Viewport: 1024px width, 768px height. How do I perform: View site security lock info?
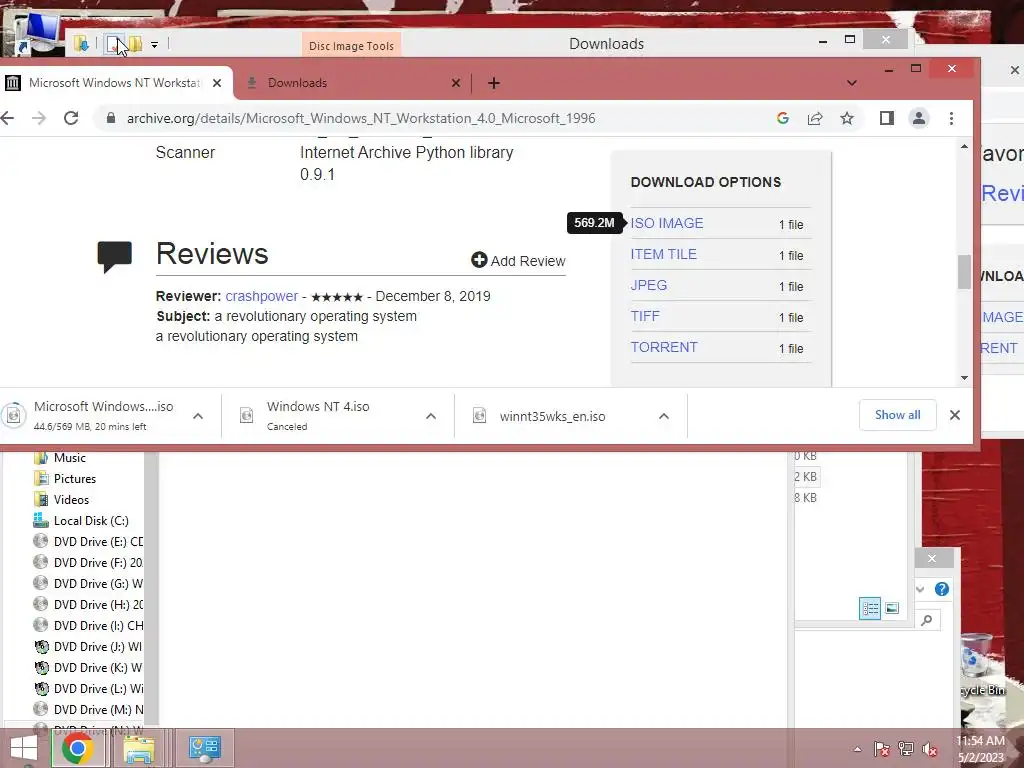(111, 118)
